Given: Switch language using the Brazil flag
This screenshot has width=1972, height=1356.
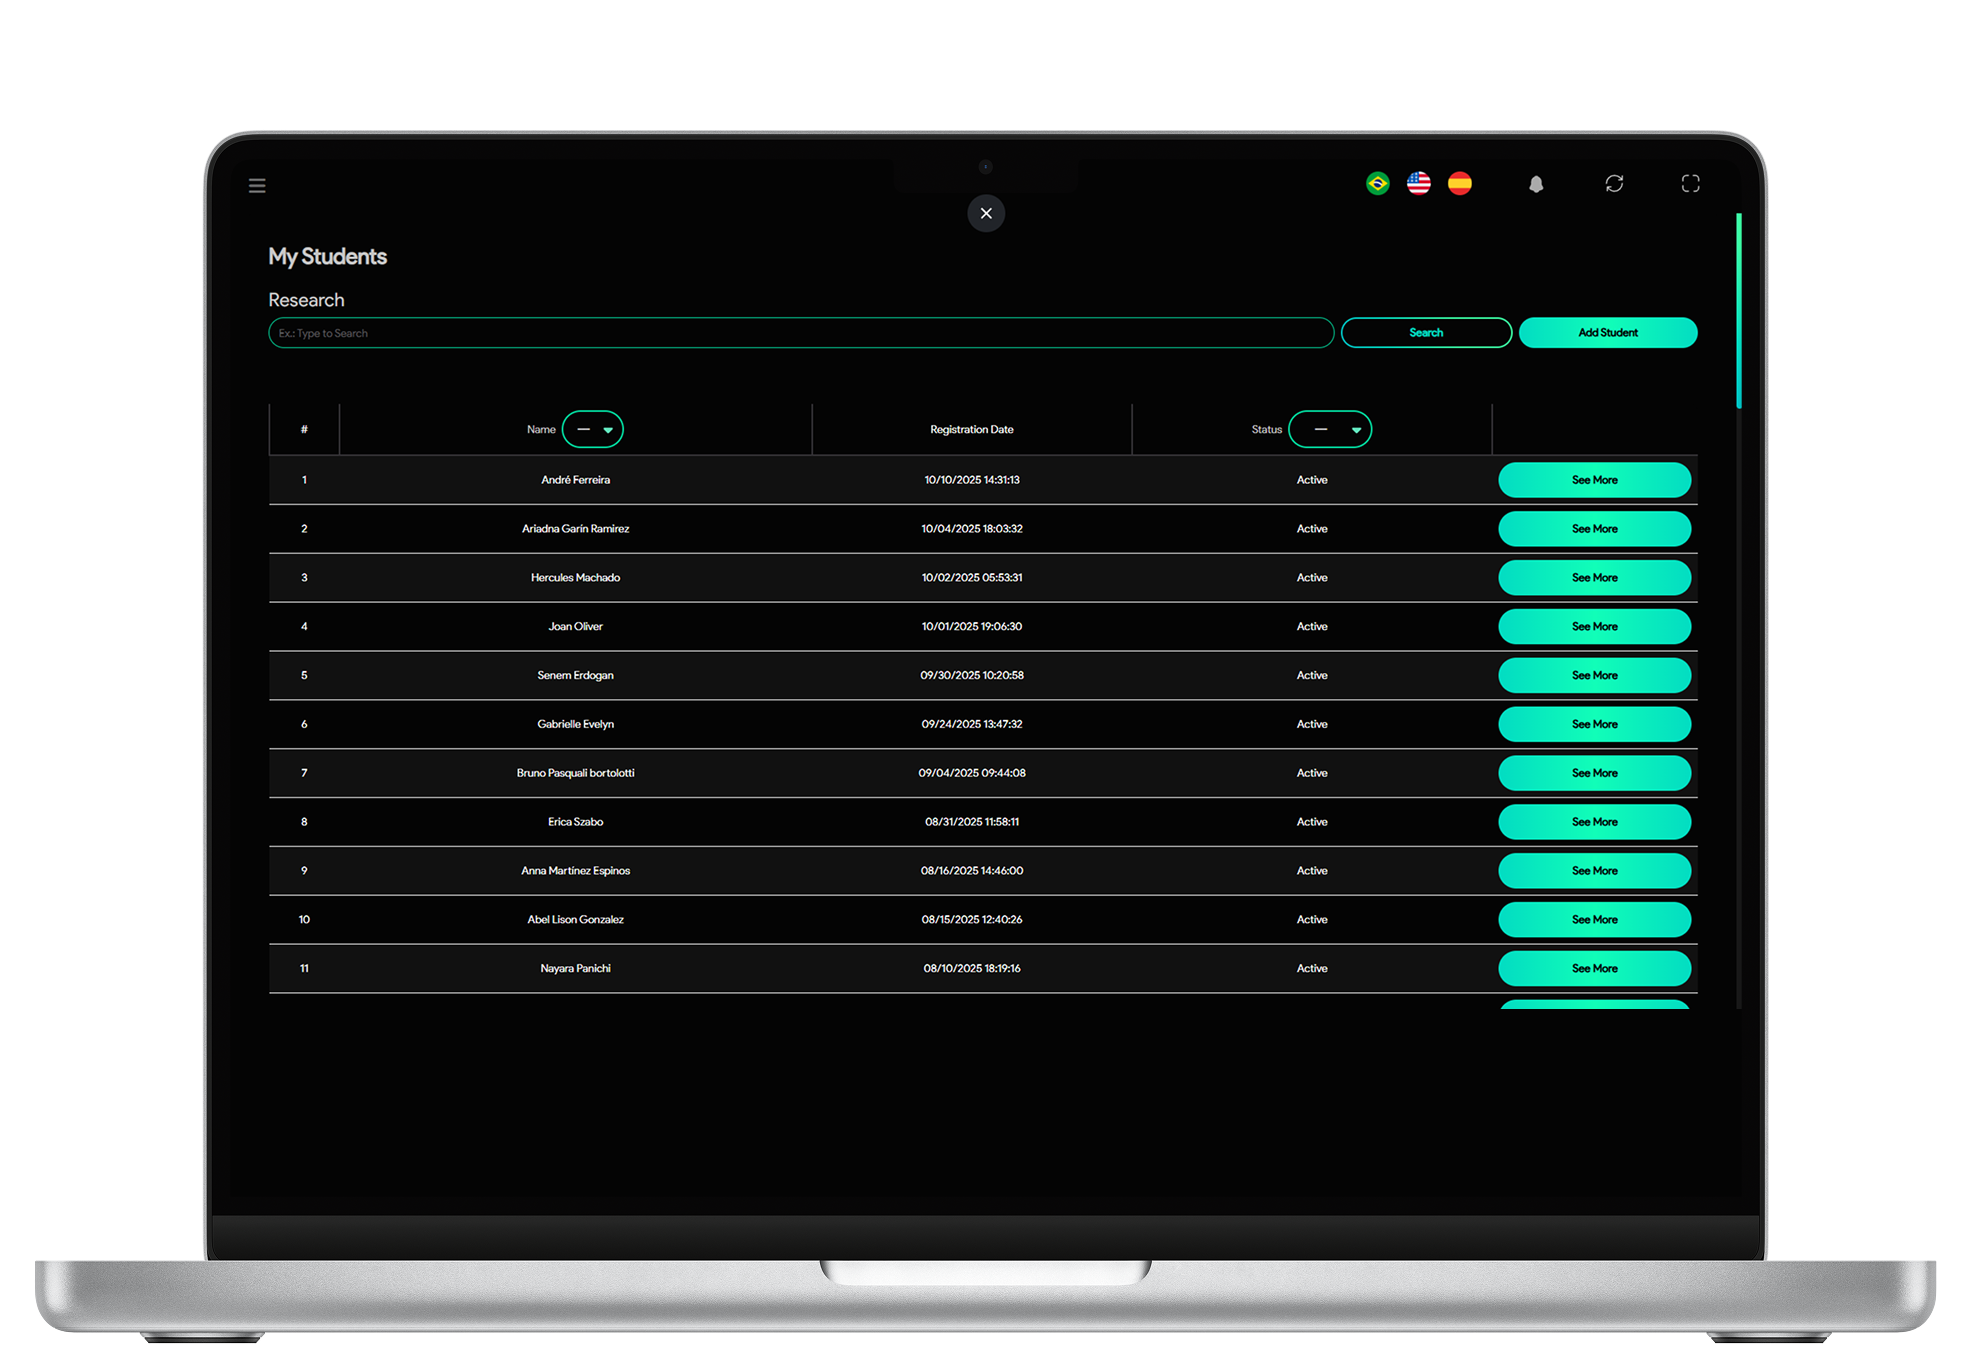Looking at the screenshot, I should click(x=1377, y=183).
